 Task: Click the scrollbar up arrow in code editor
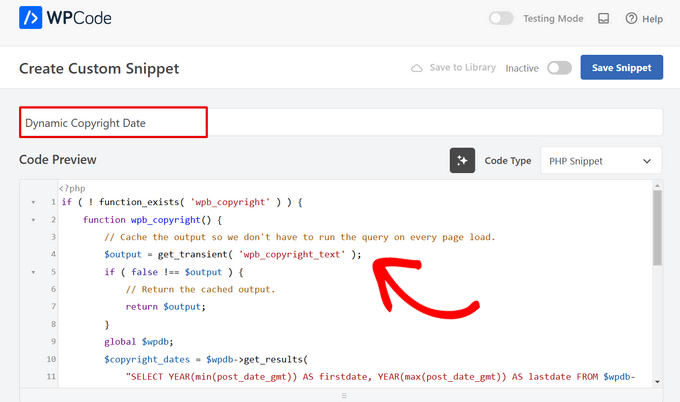(657, 186)
